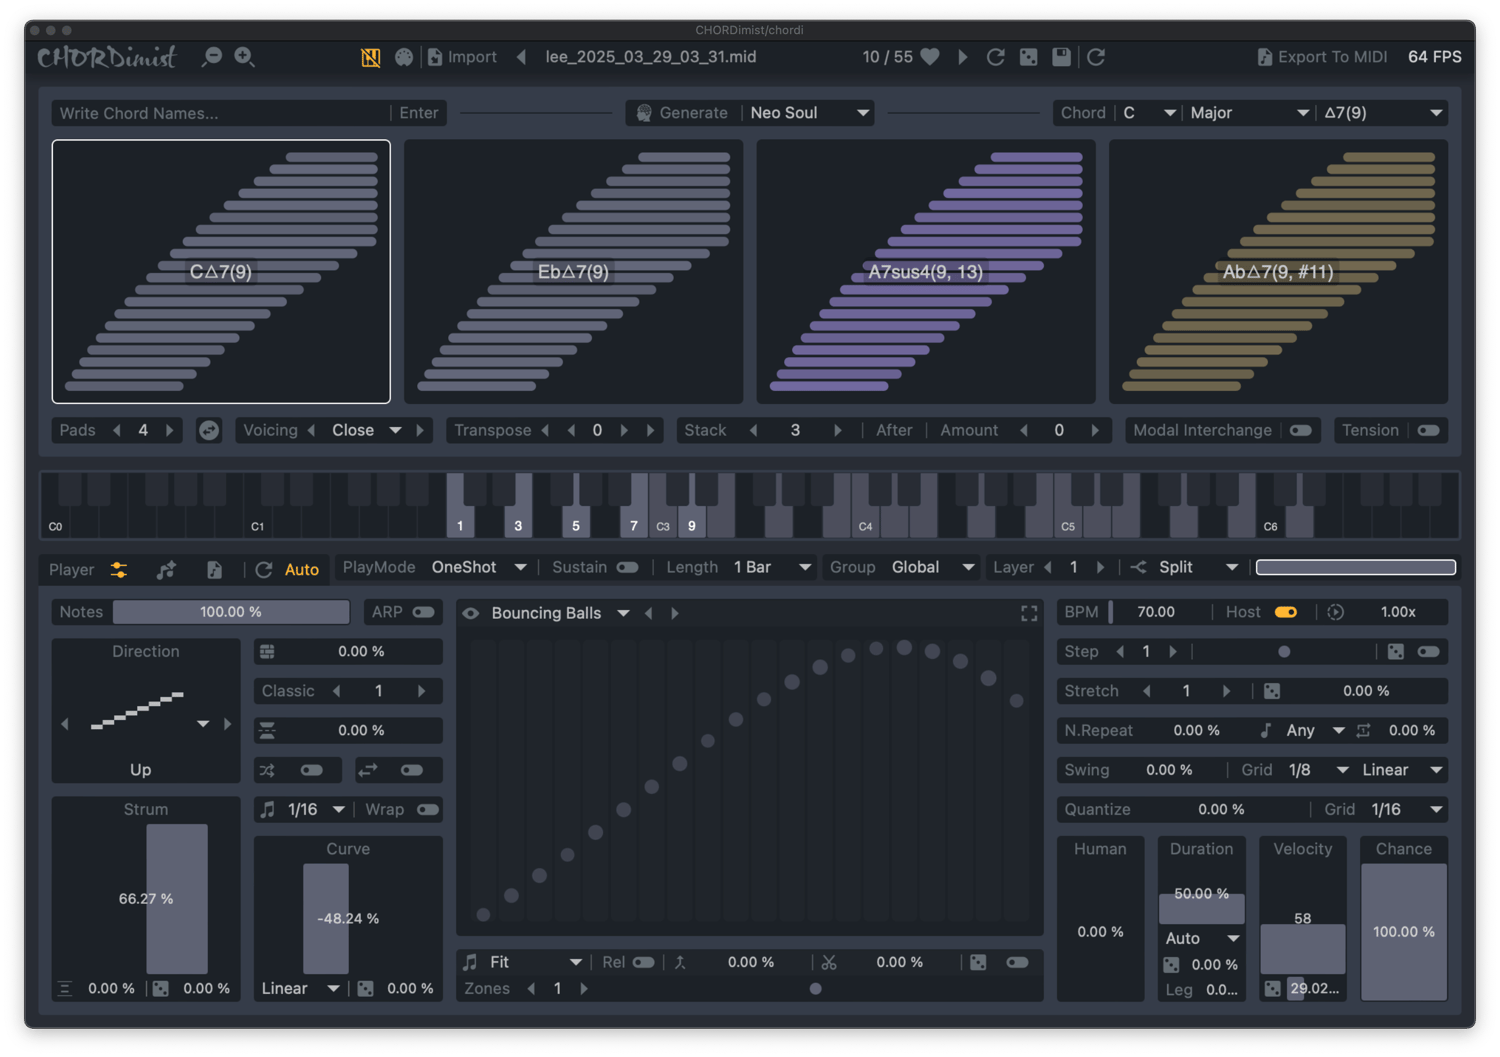Toggle Bouncing Balls visibility eye icon

(x=471, y=613)
